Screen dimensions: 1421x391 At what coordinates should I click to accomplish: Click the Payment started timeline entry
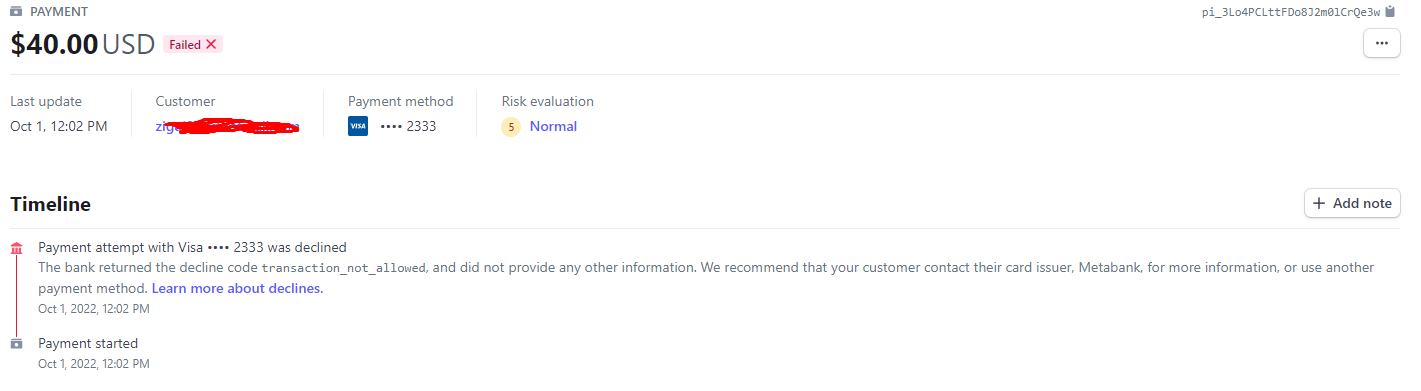[88, 343]
